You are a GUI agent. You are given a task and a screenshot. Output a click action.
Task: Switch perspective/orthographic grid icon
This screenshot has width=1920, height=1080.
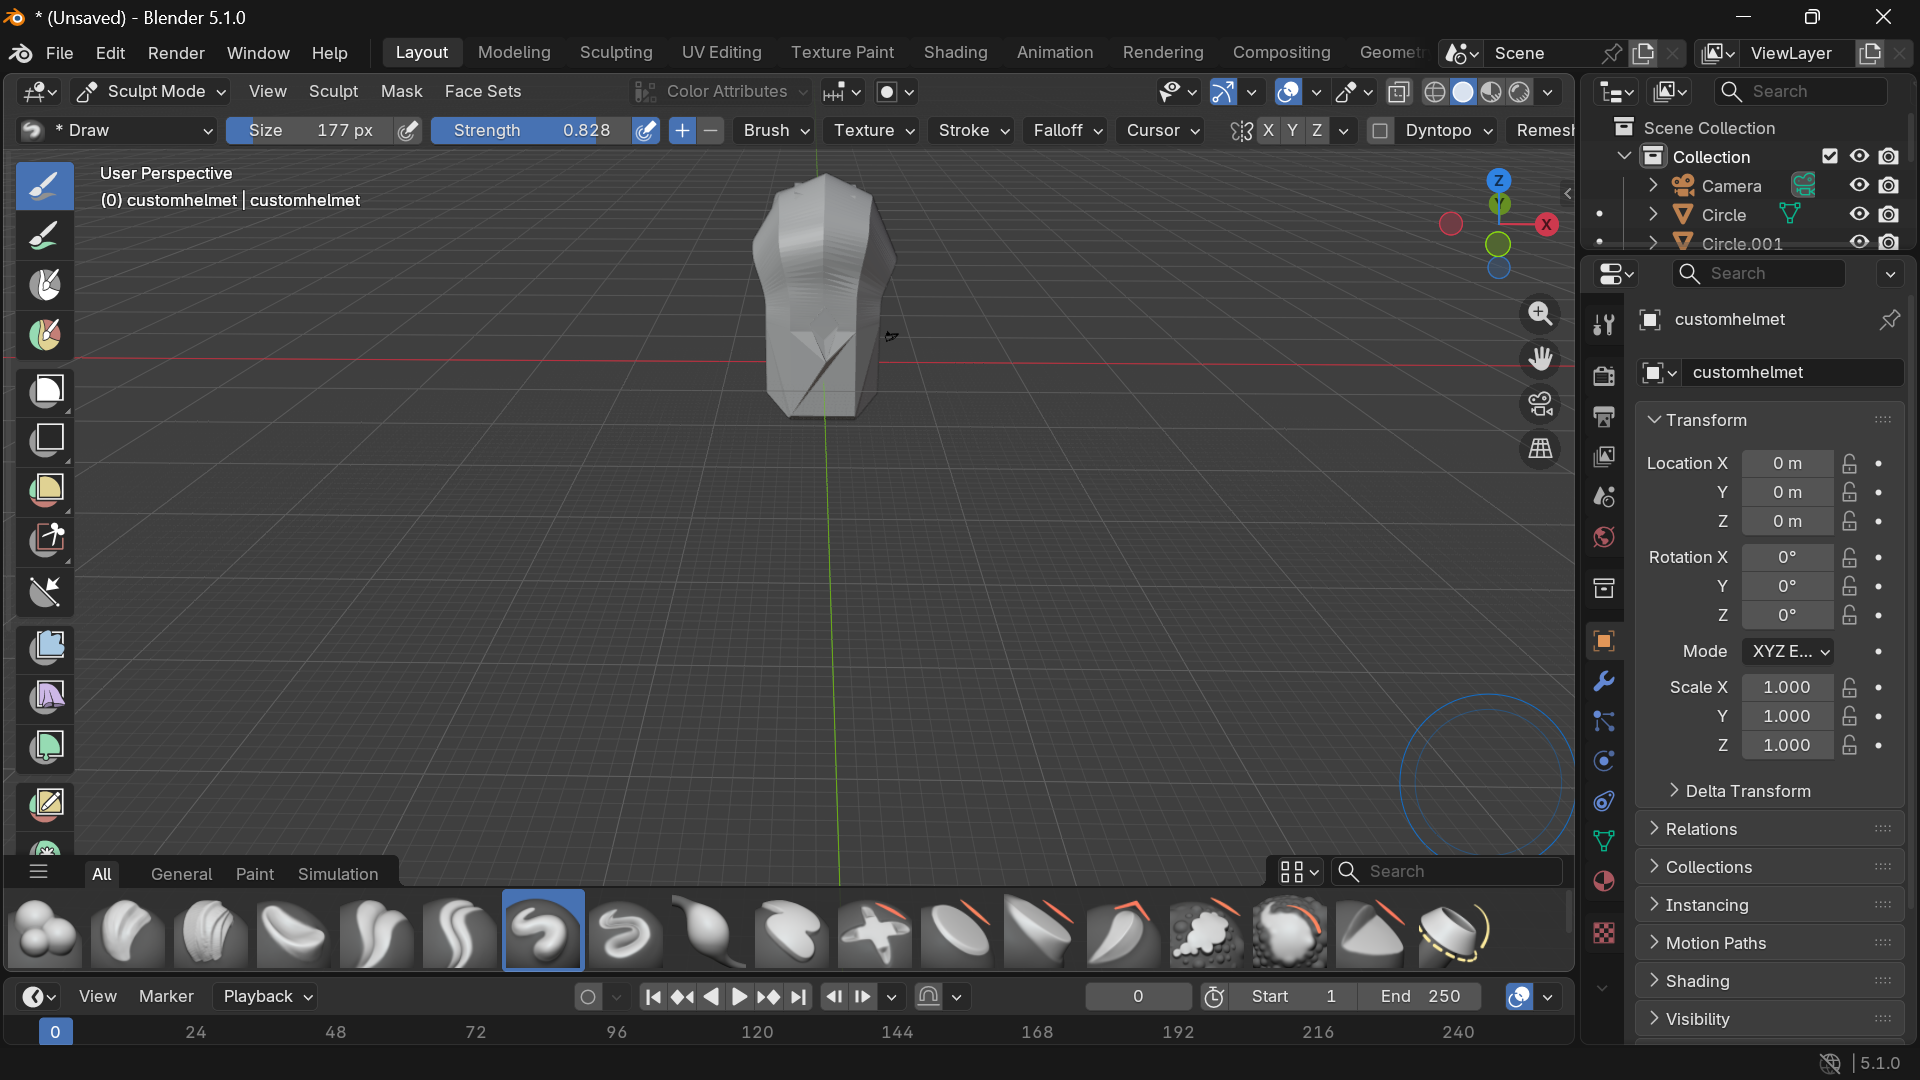[x=1540, y=449]
